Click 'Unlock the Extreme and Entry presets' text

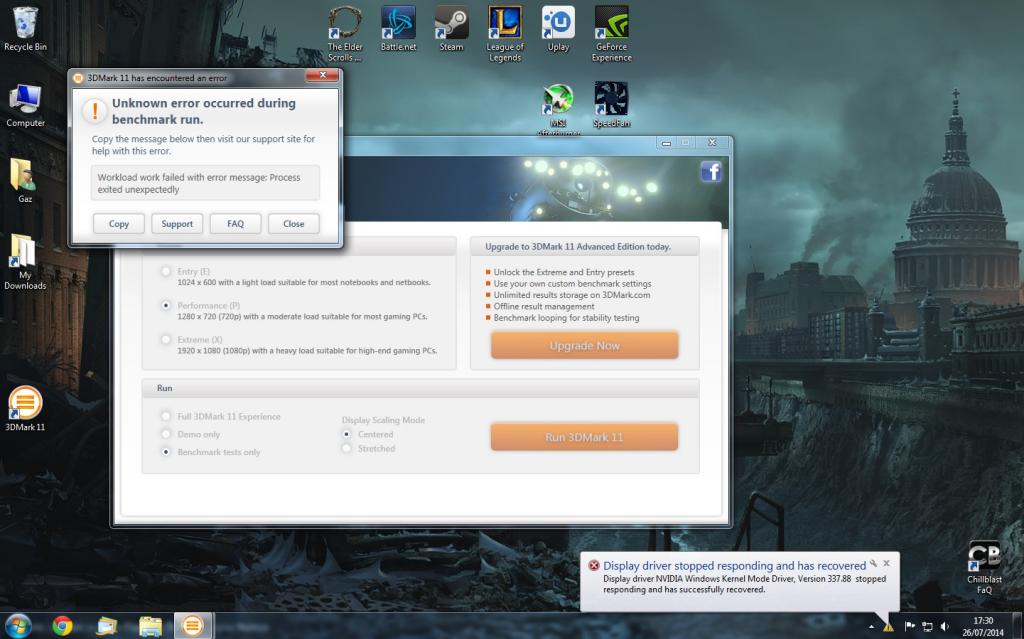pos(564,272)
